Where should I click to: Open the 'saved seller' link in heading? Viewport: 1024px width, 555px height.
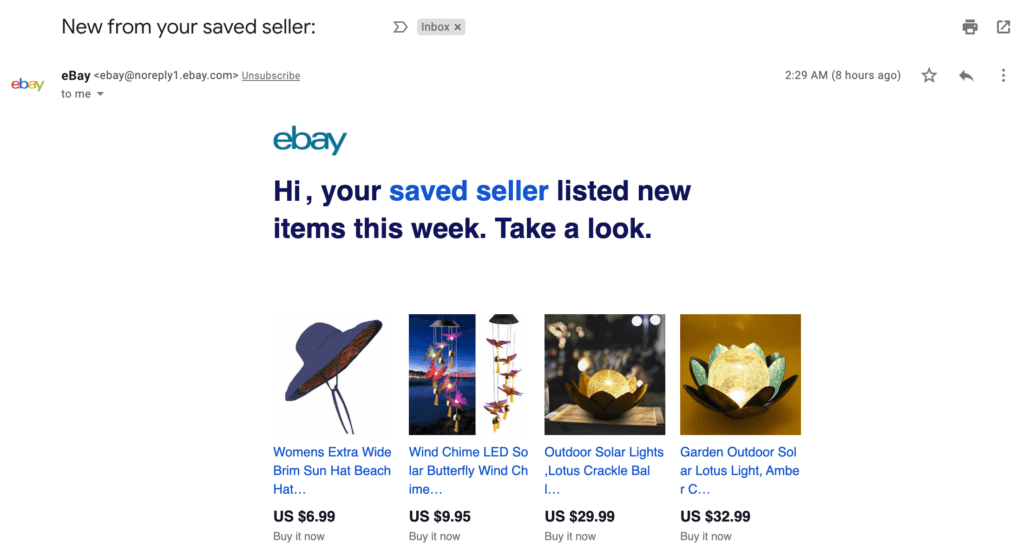click(x=468, y=190)
